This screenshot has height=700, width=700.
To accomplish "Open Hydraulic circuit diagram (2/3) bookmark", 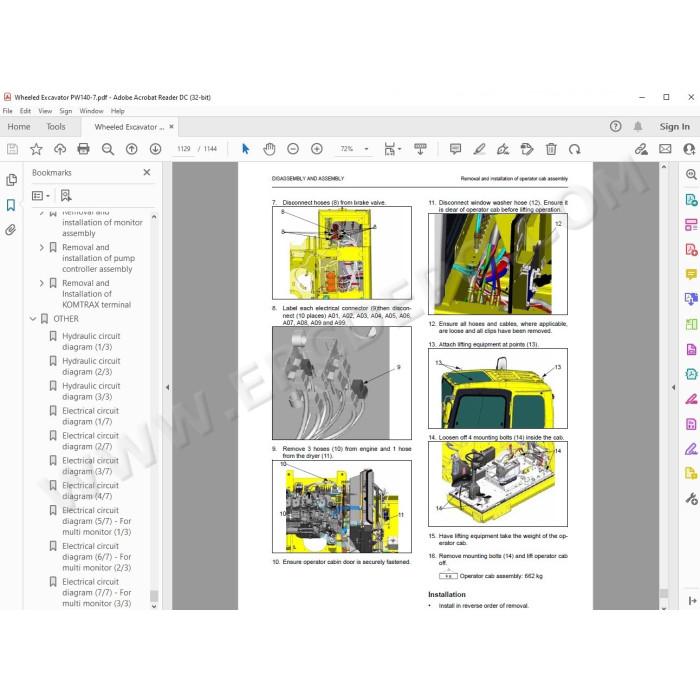I will 92,367.
